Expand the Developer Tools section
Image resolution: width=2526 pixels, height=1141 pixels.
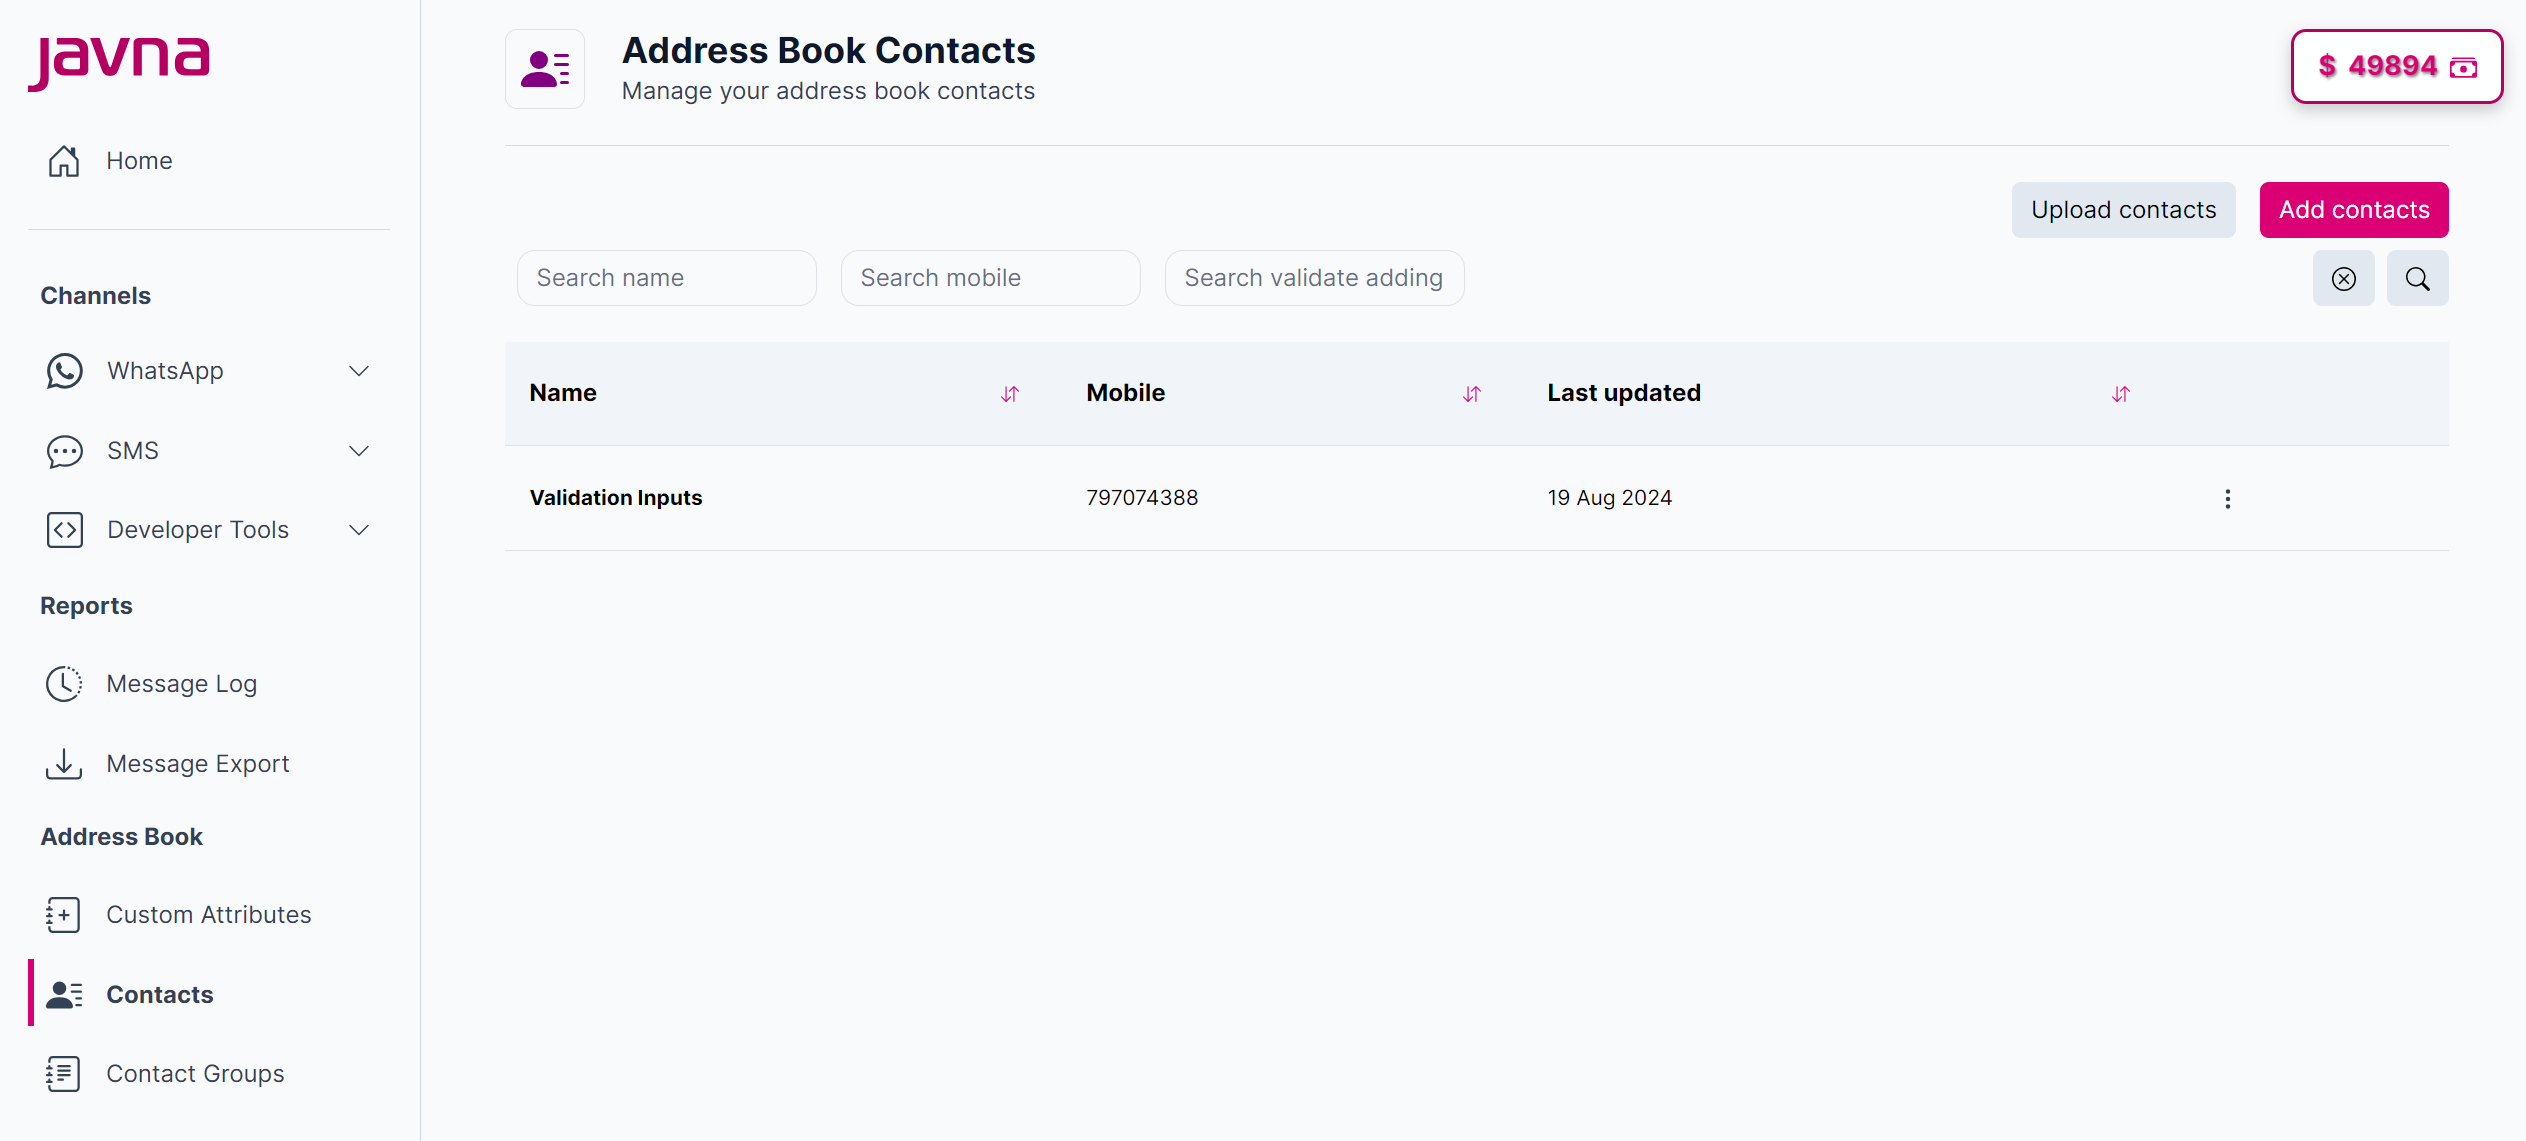359,530
